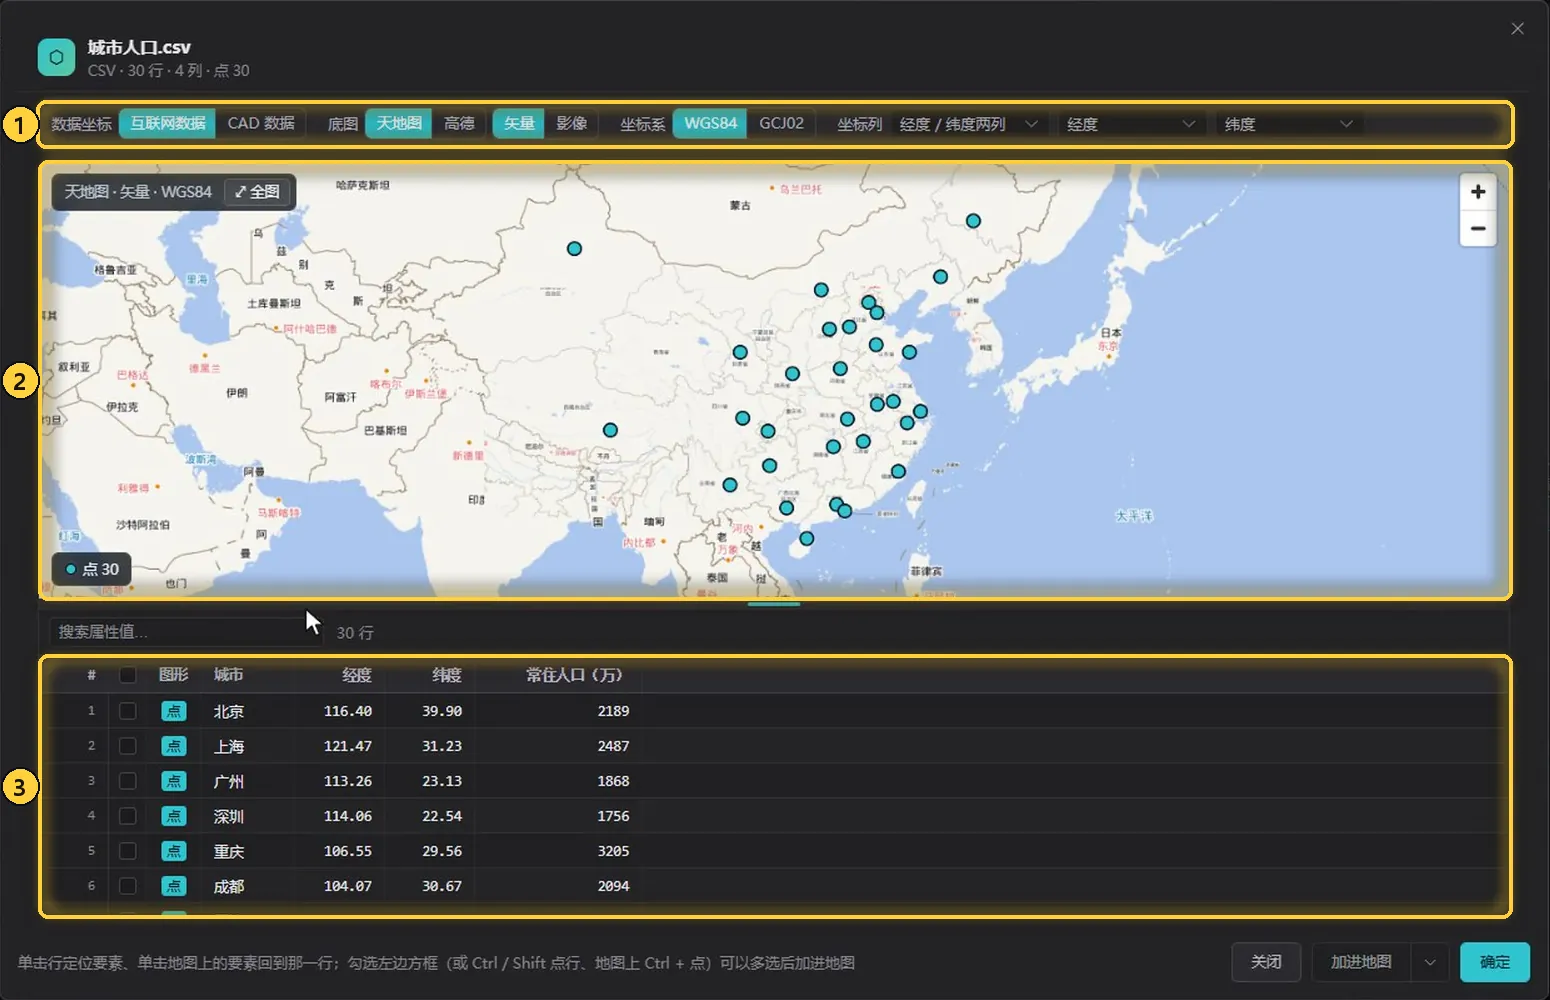Check the checkbox for 成都 row

click(x=128, y=886)
